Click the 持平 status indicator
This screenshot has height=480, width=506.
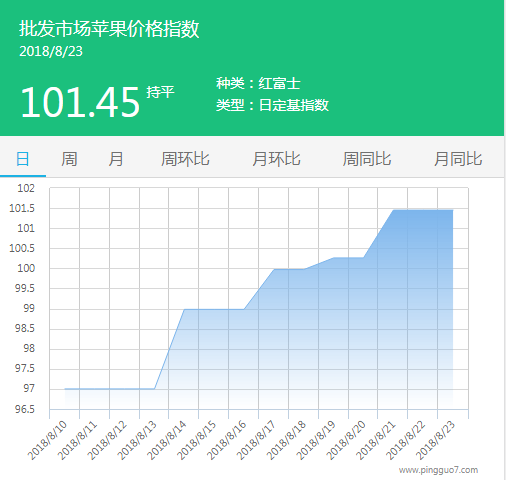(160, 92)
